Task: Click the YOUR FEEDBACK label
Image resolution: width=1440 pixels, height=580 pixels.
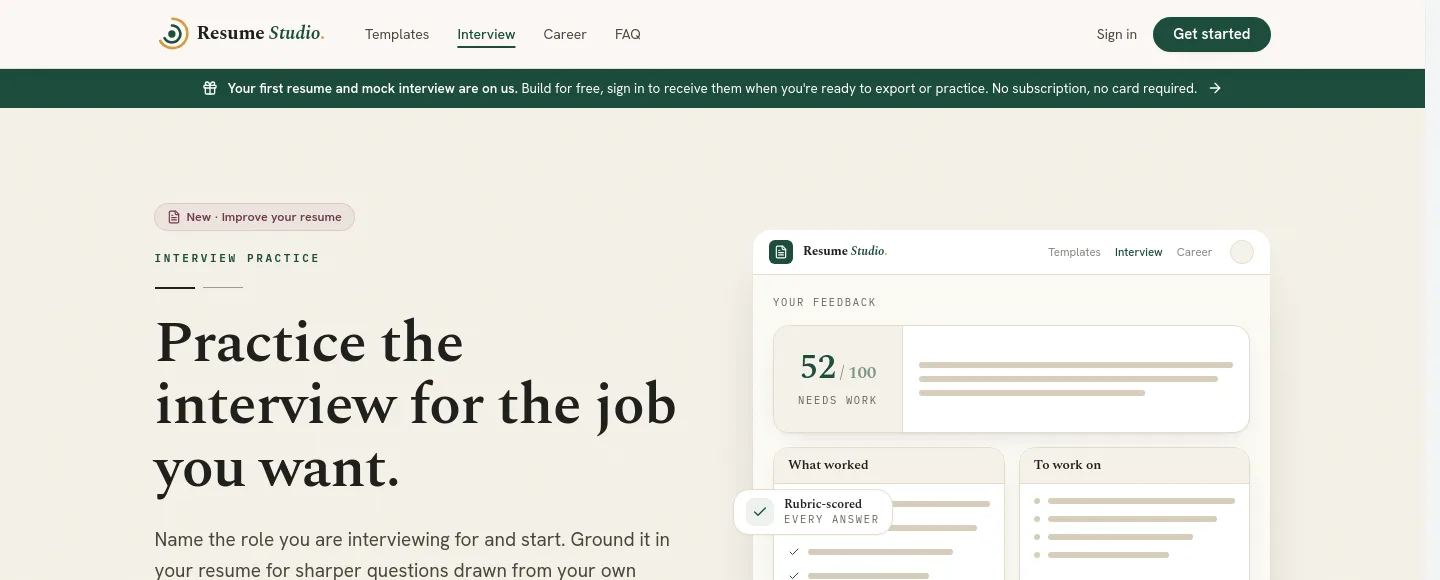Action: click(x=824, y=302)
